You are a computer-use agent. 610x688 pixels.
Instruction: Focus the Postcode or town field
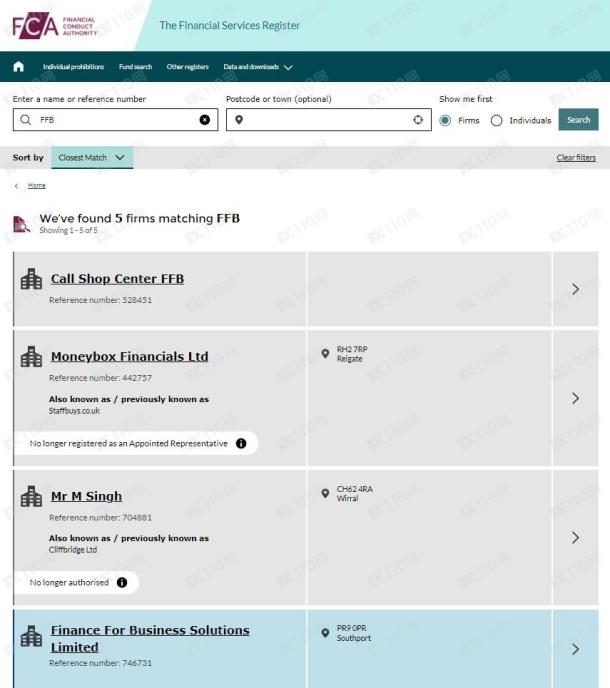coord(329,120)
